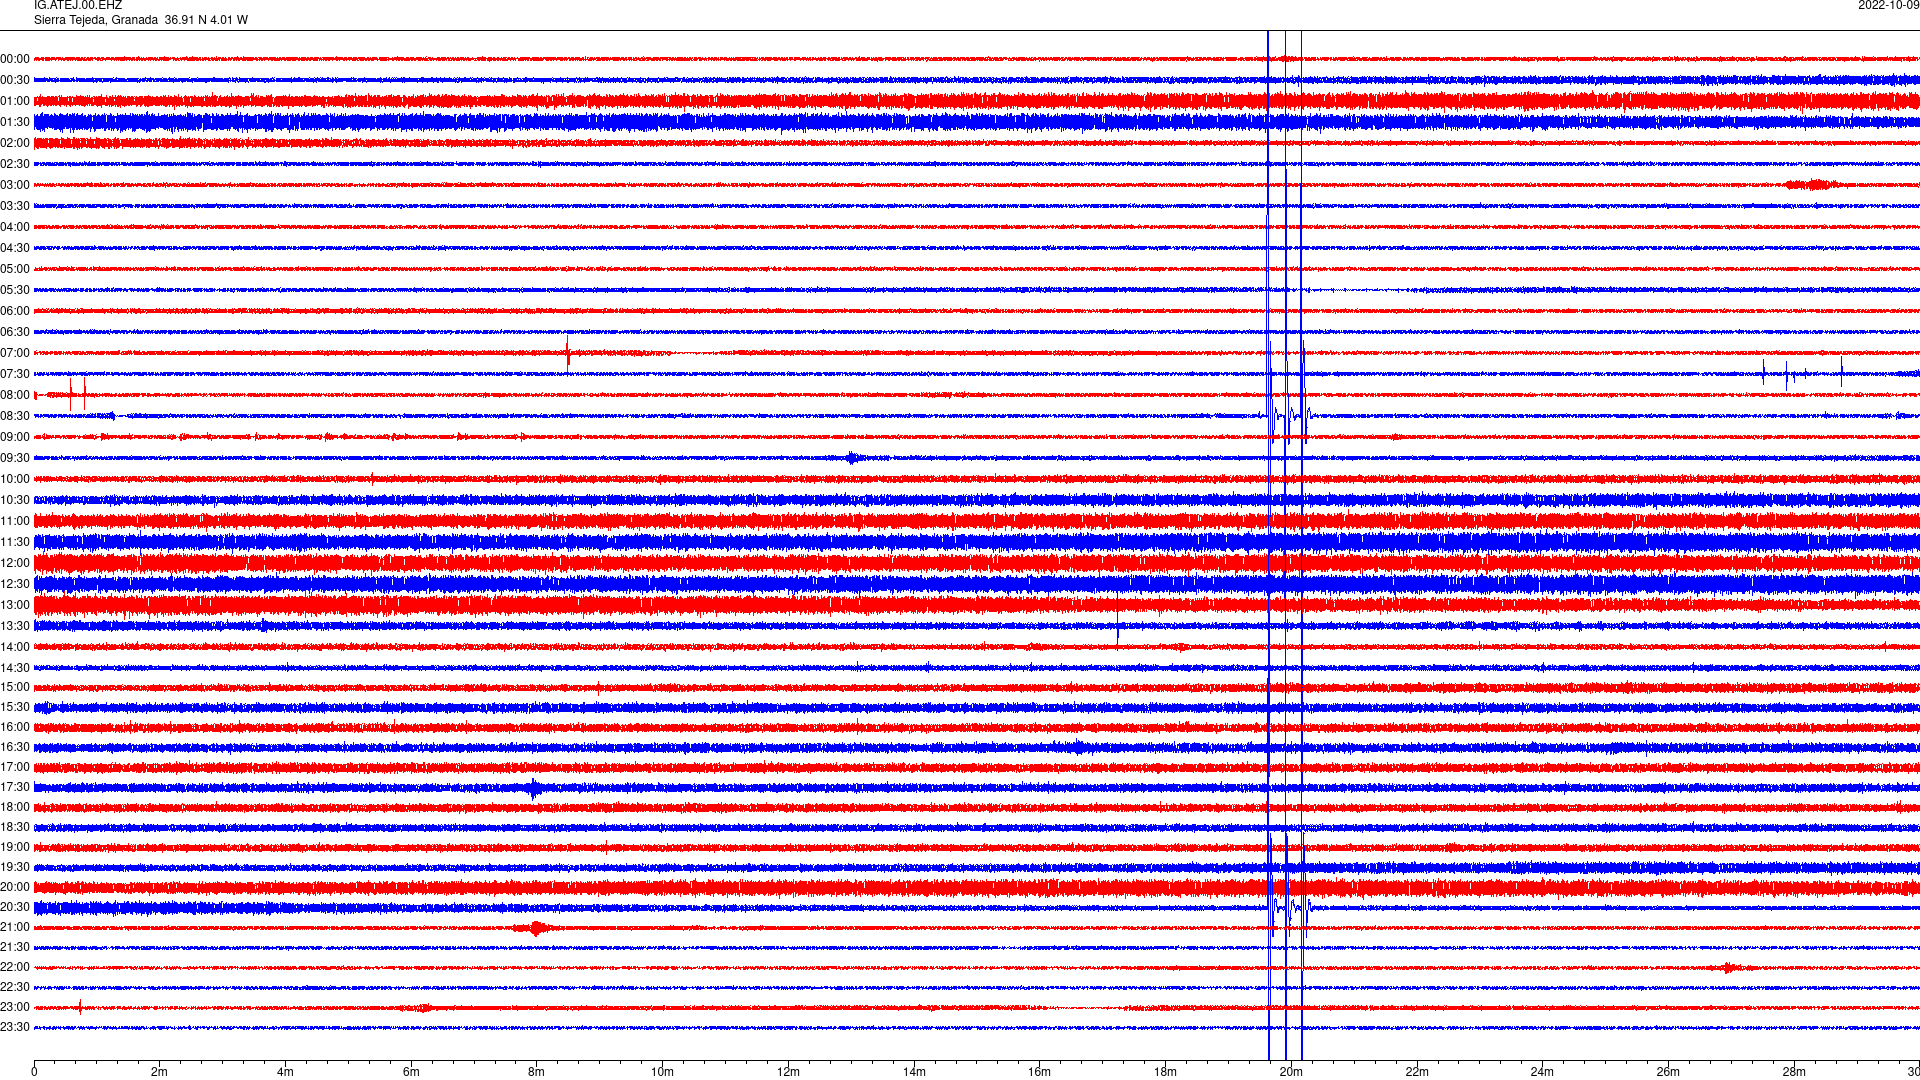Select the 06:00 trace time label
Screen dimensions: 1920x1080
pyautogui.click(x=15, y=311)
